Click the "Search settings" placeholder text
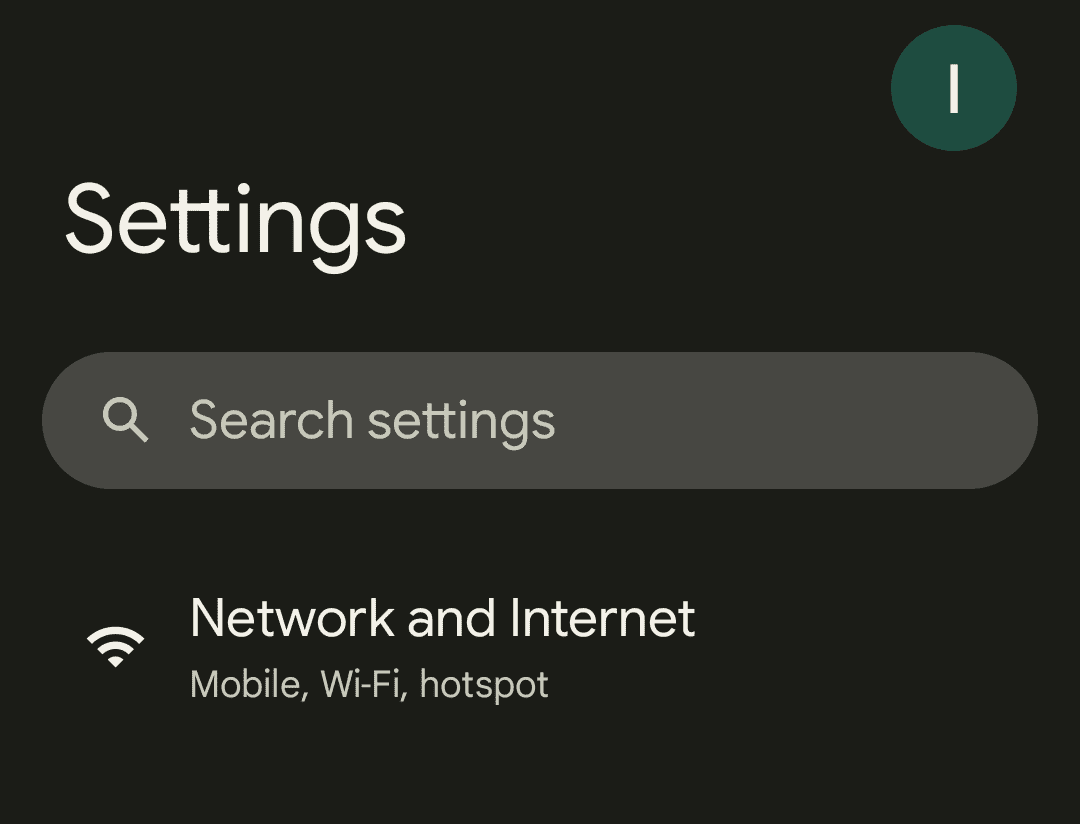This screenshot has height=824, width=1080. tap(372, 420)
